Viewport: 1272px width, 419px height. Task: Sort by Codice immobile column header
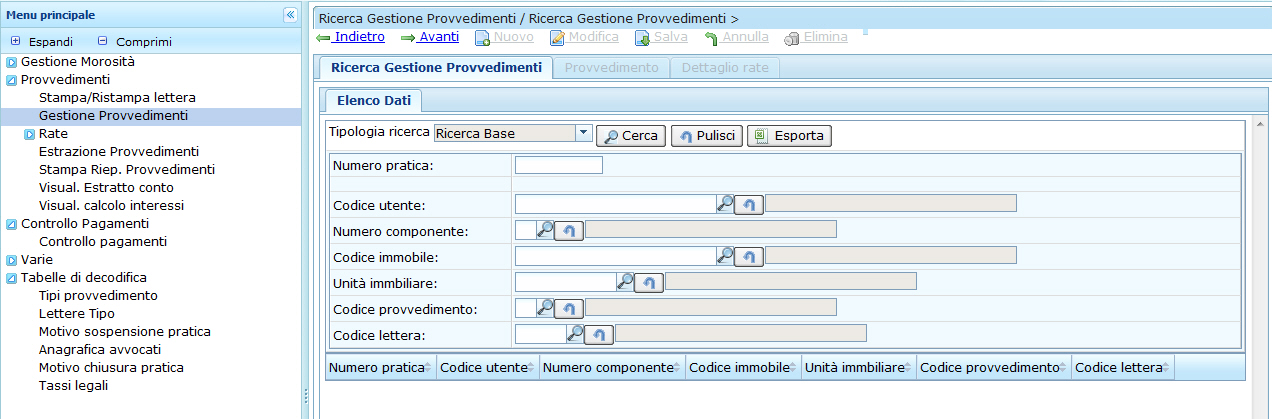pyautogui.click(x=744, y=368)
